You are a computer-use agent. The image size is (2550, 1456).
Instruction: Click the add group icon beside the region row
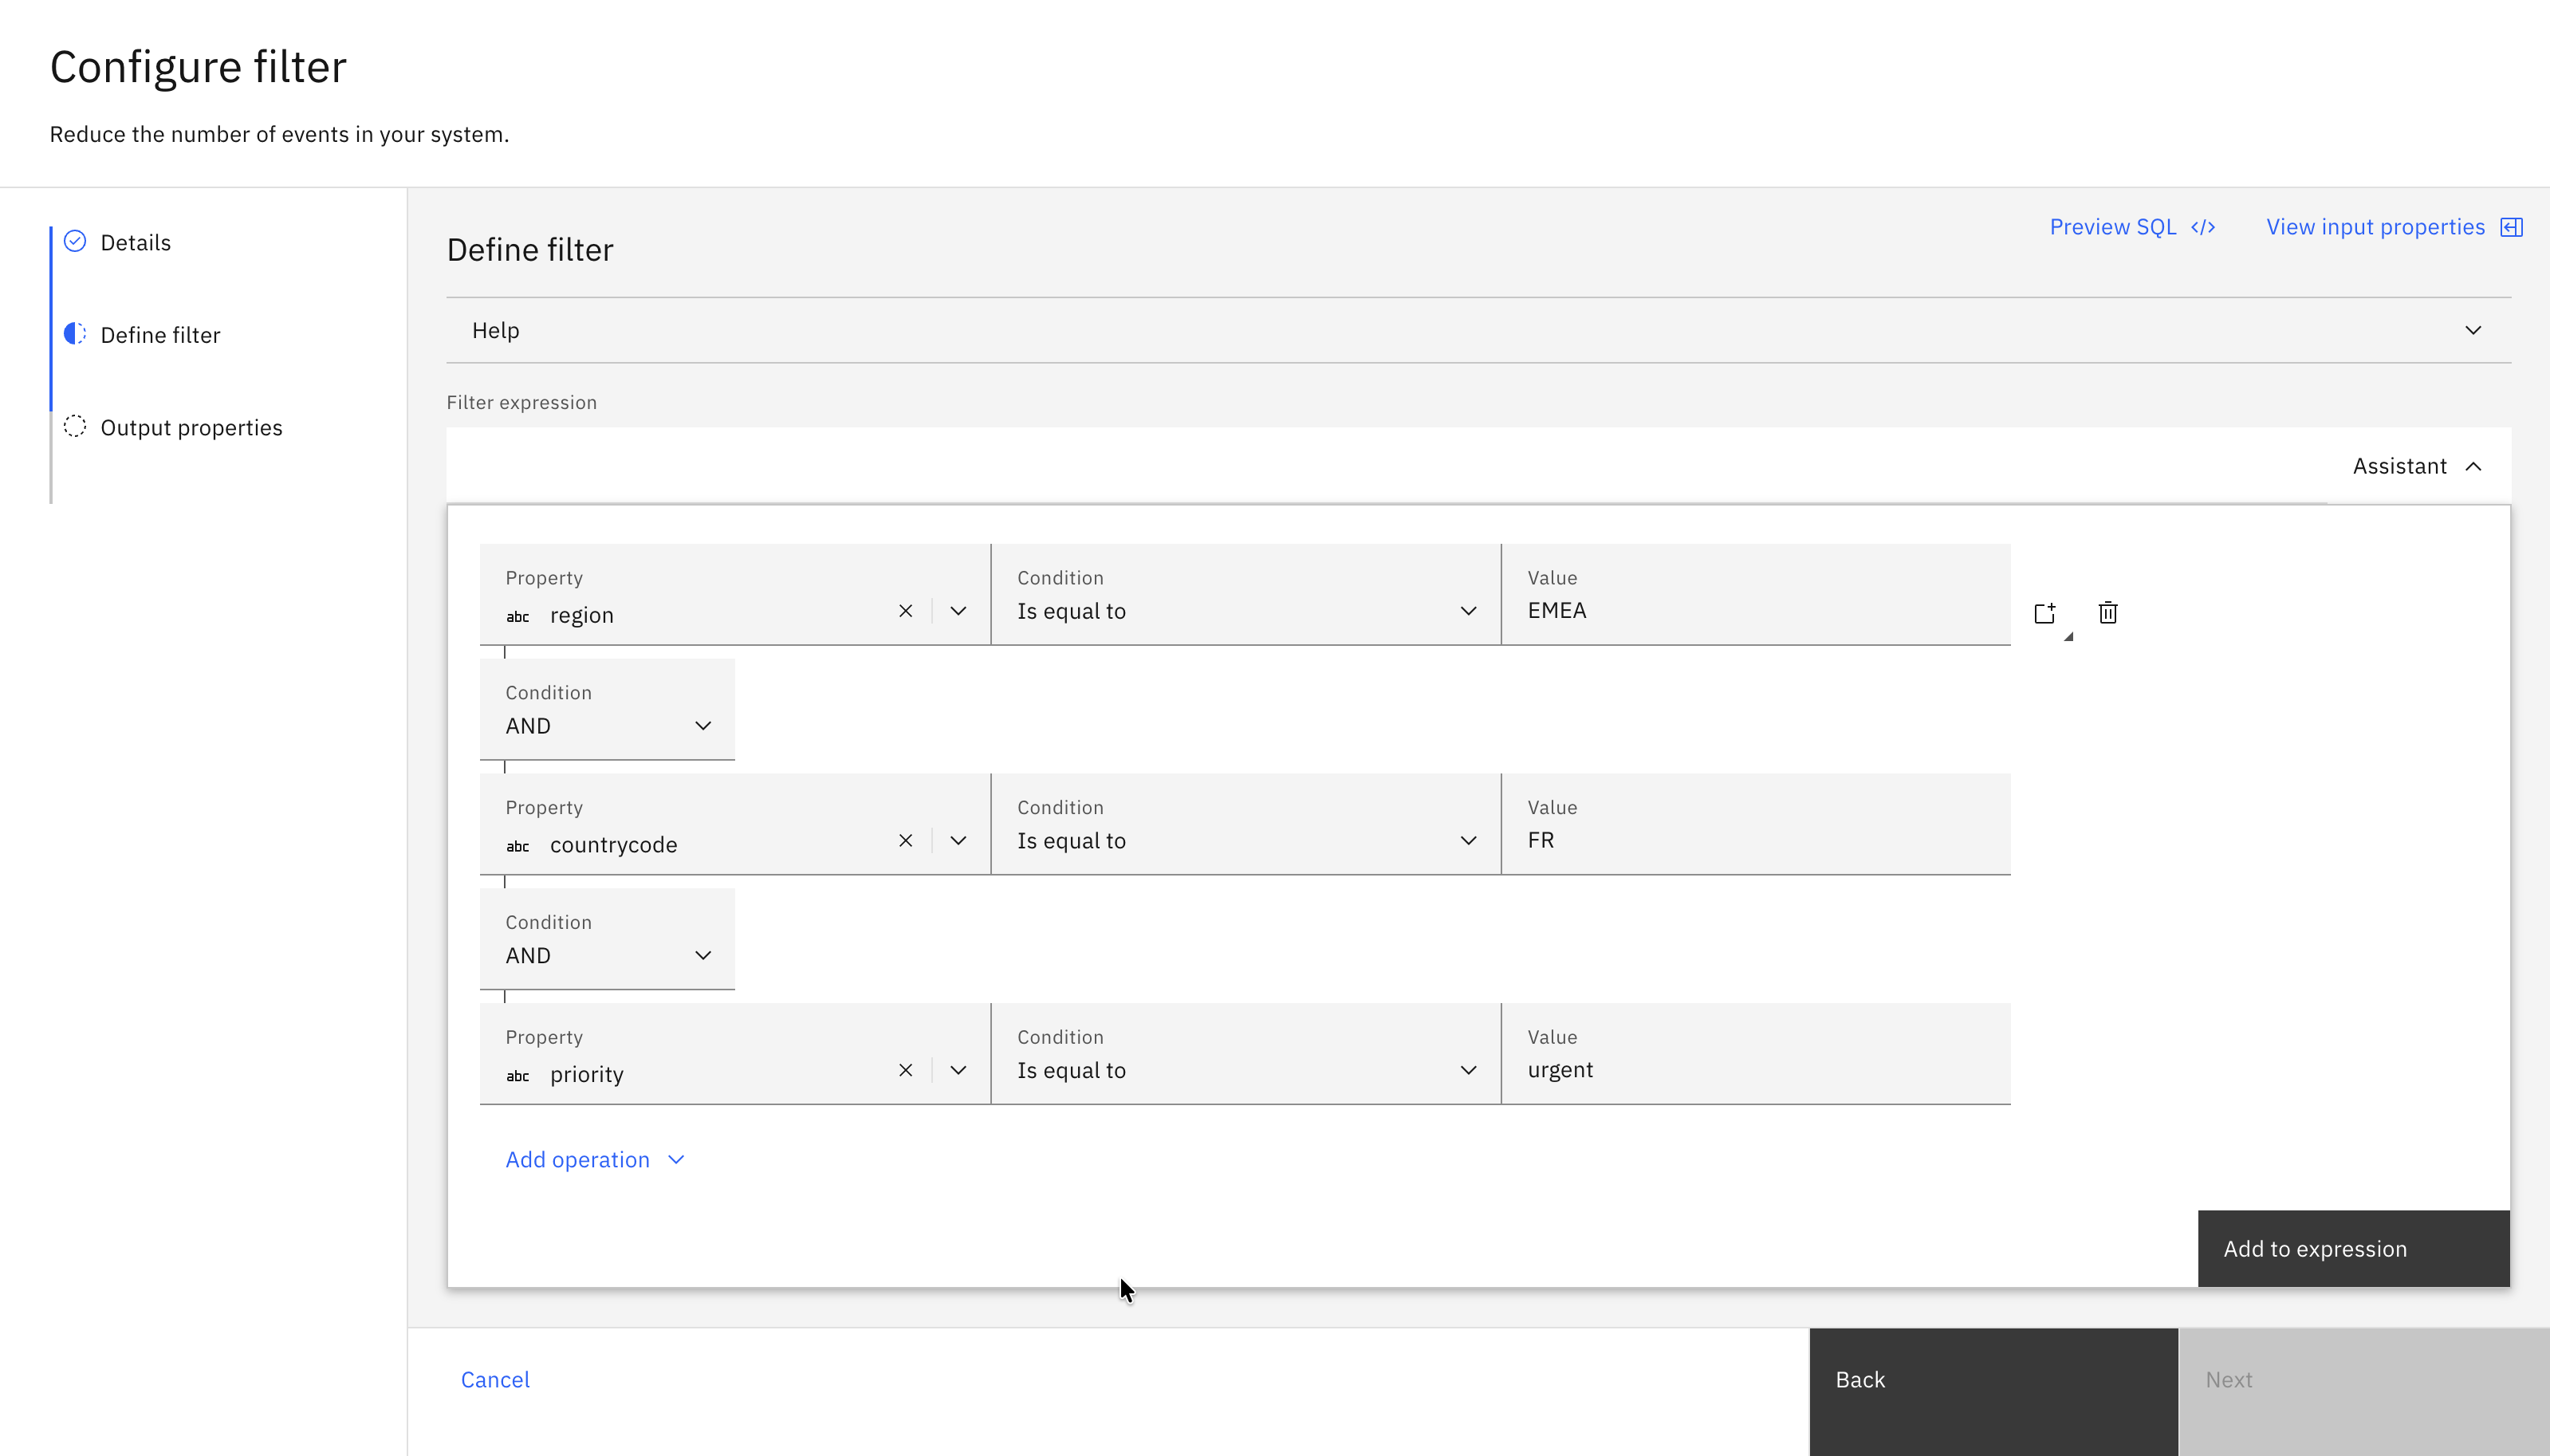point(2045,613)
